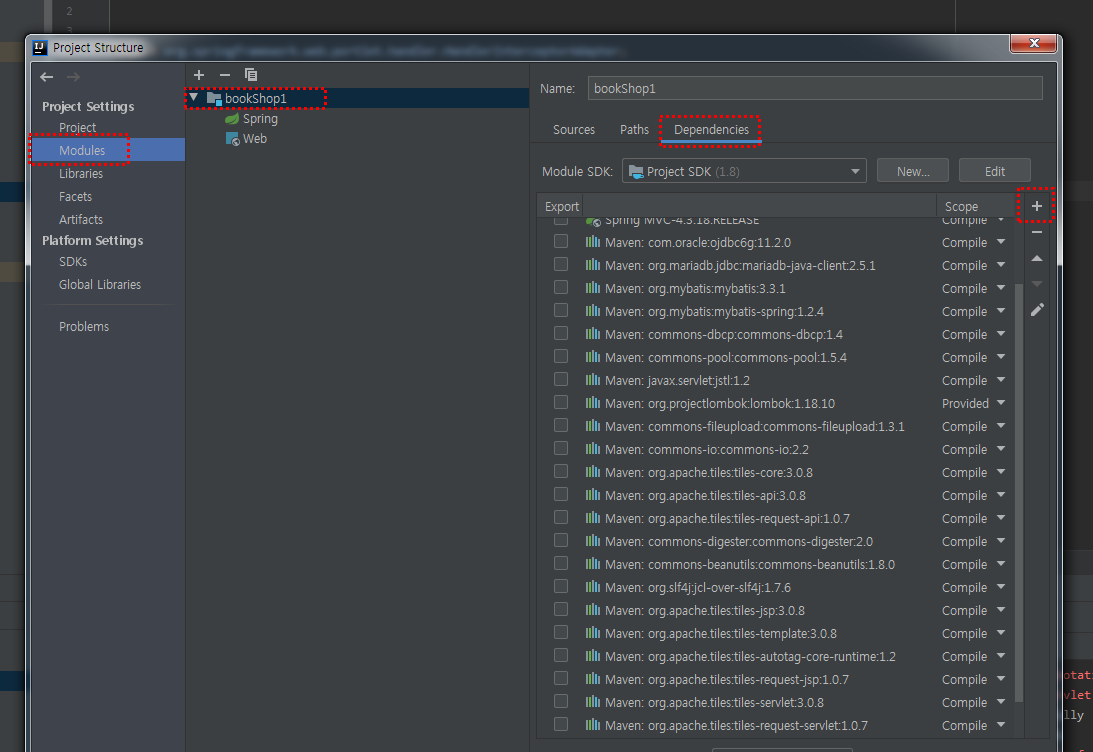Screen dimensions: 1093x752
Task: Click library icon of mybatis:3.3.1 dependency
Action: (x=593, y=288)
